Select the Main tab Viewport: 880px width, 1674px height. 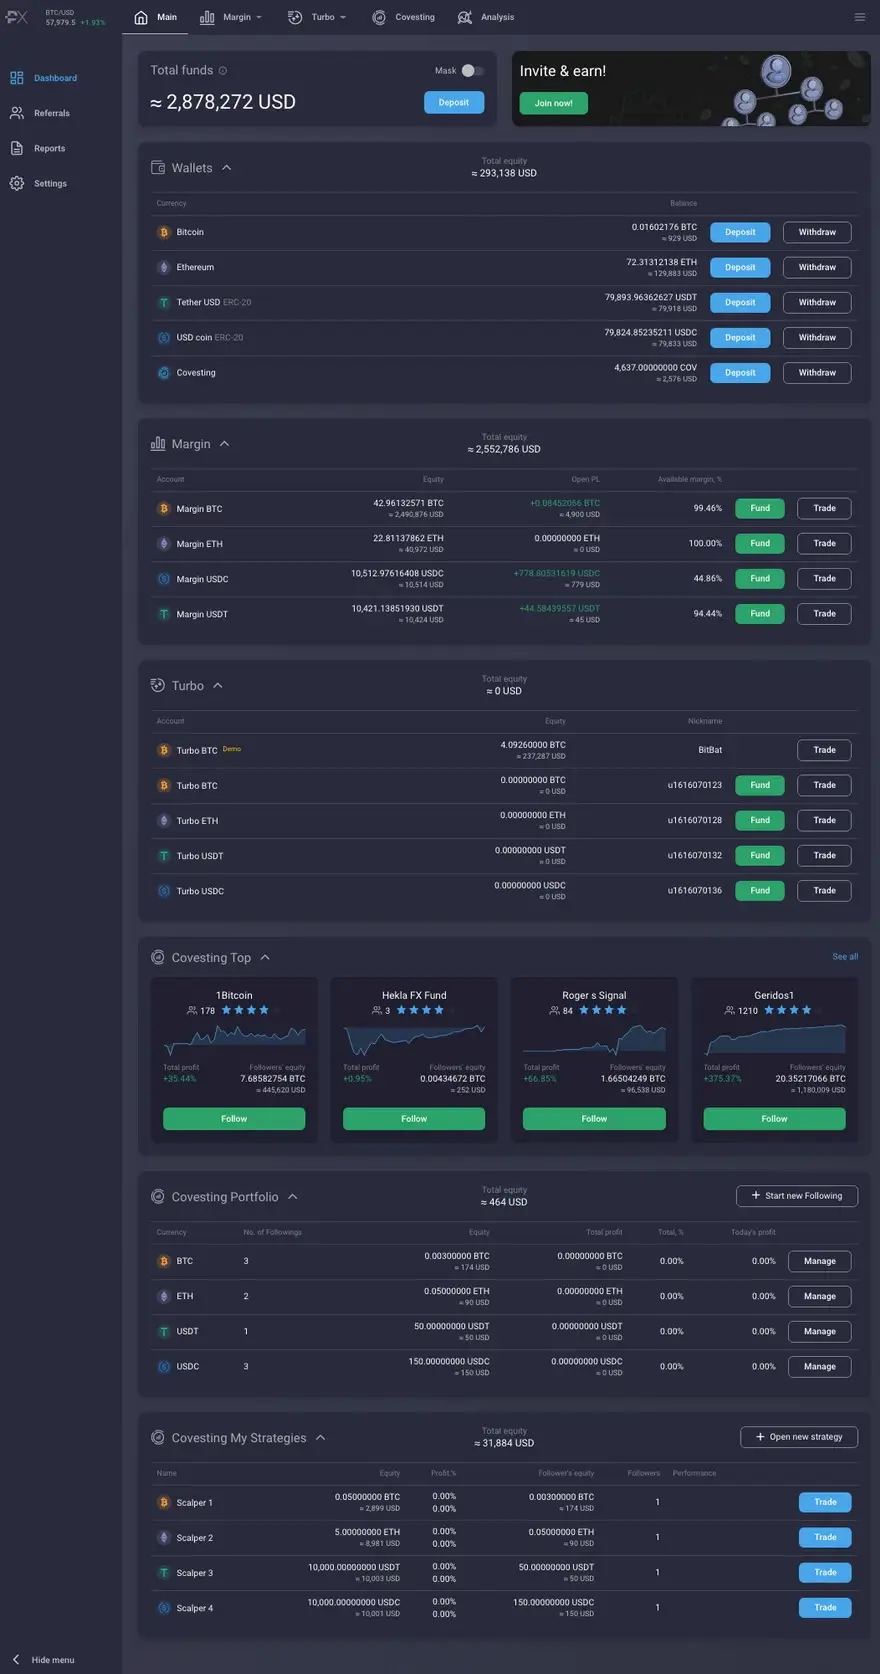click(x=155, y=17)
